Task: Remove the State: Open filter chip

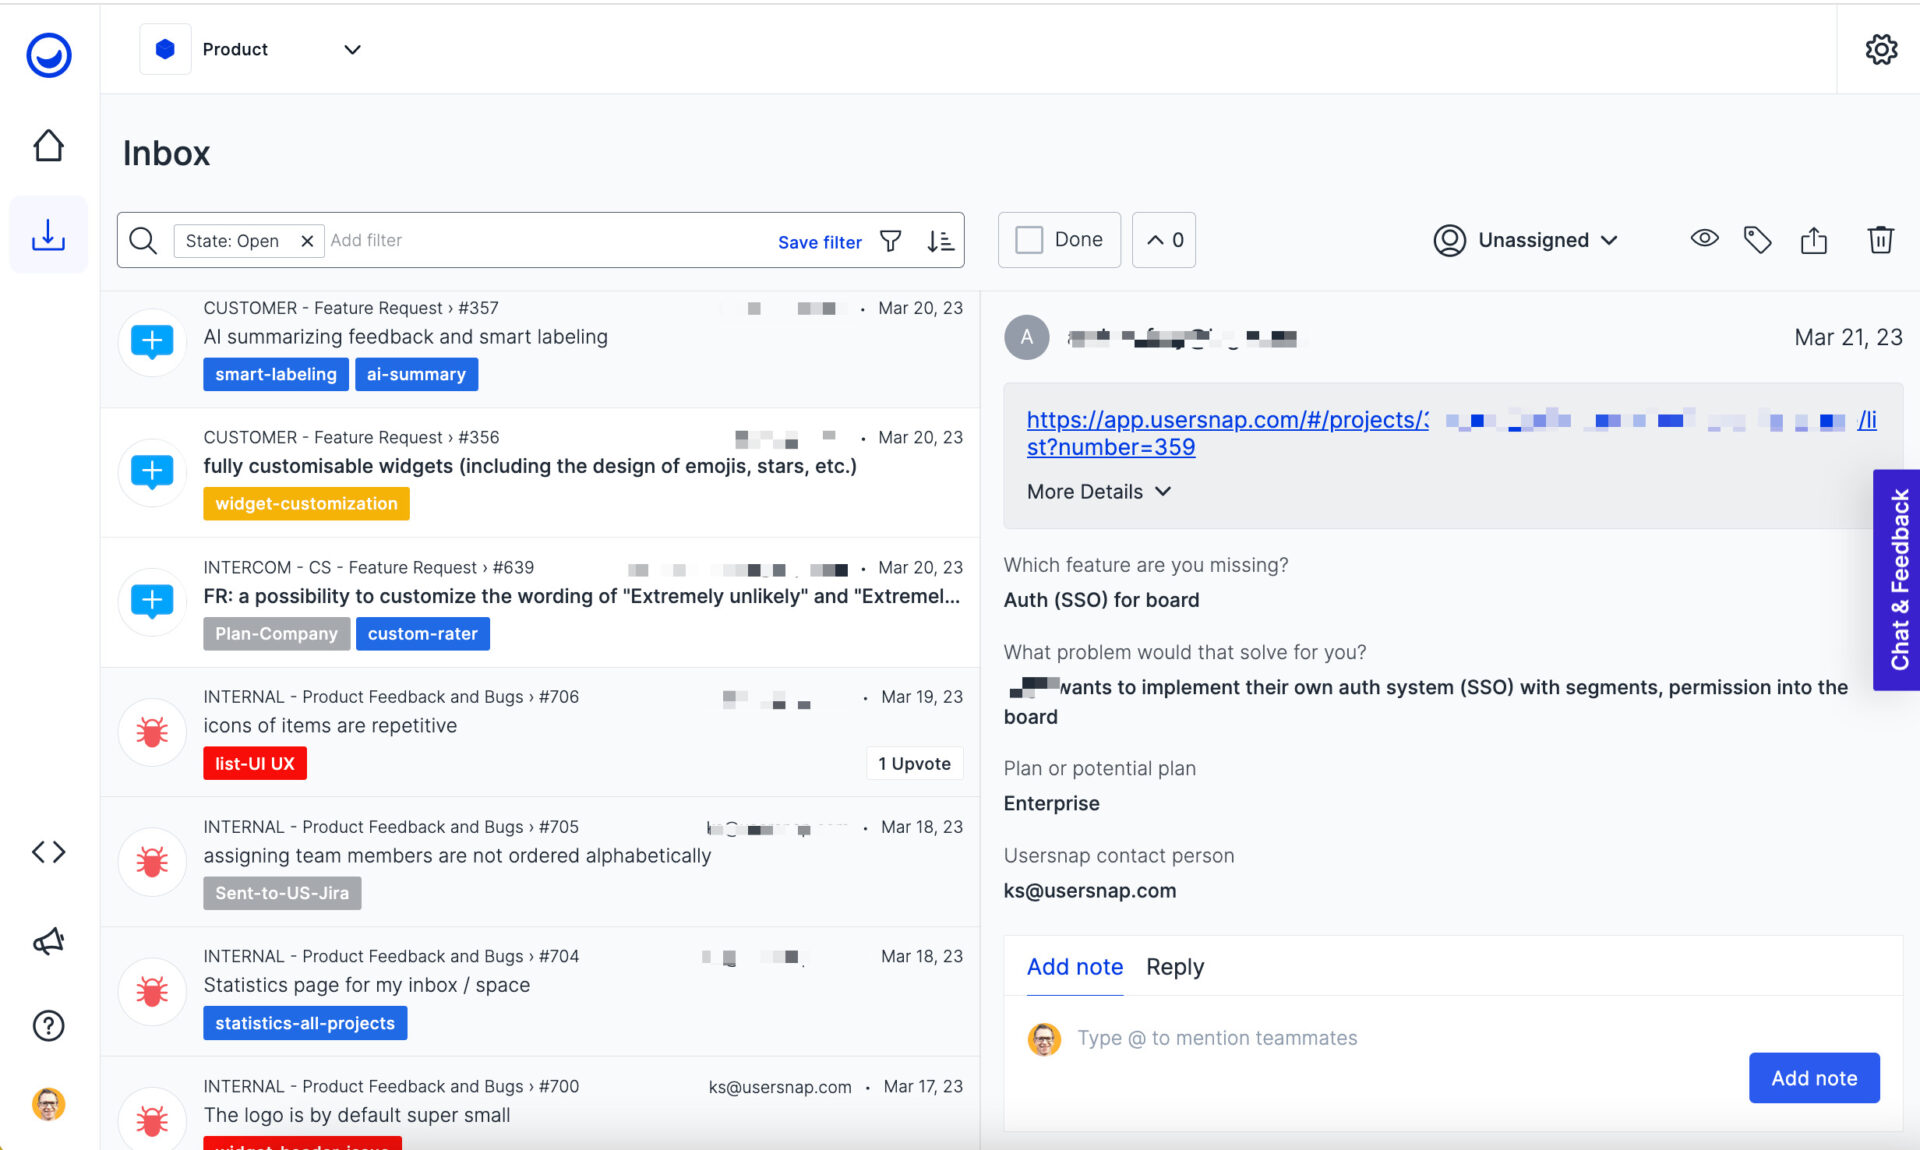Action: point(307,240)
